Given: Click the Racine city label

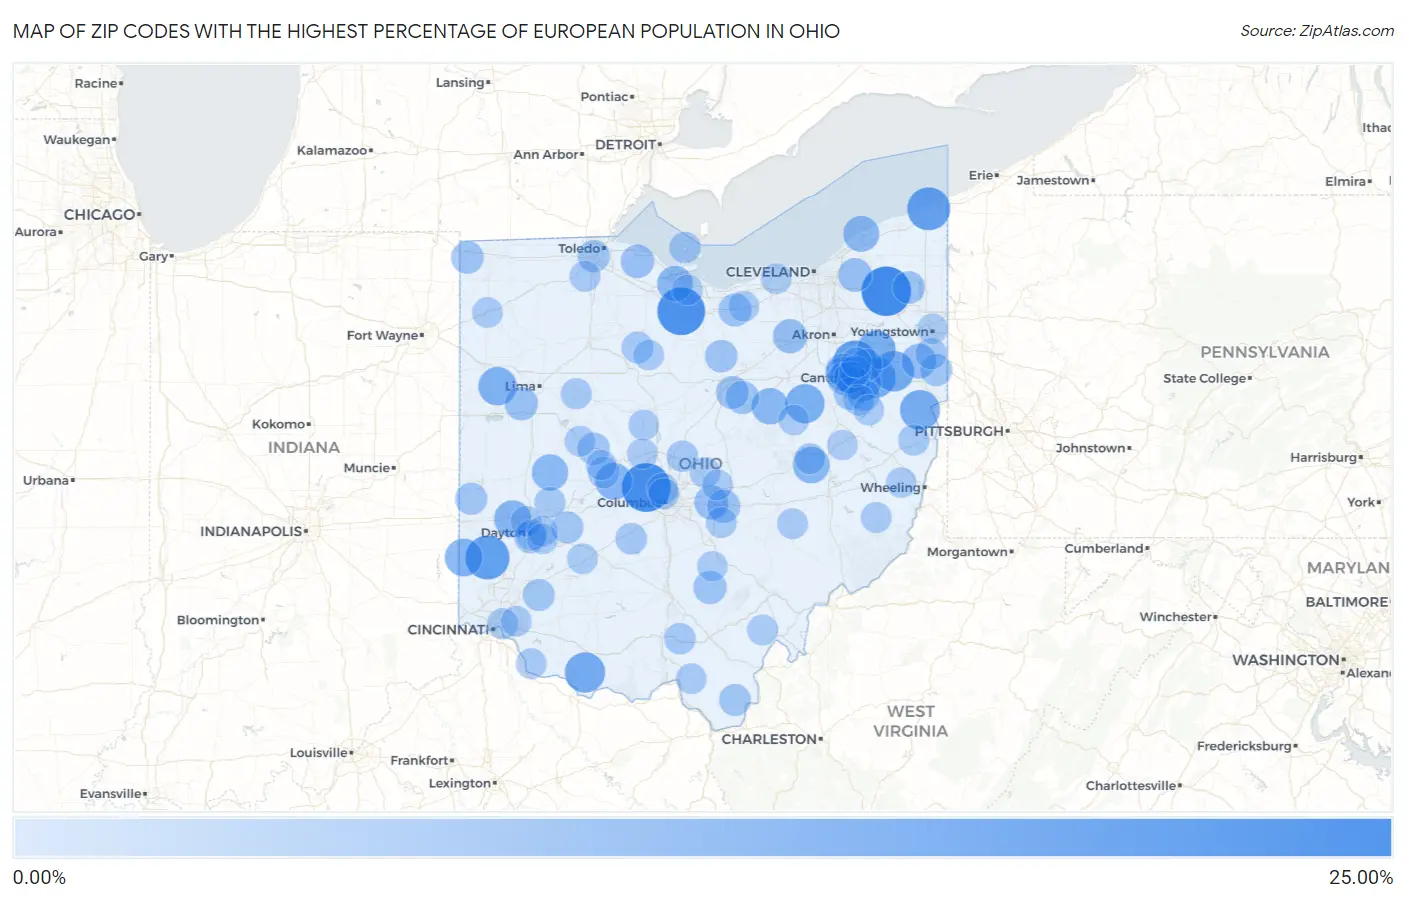Looking at the screenshot, I should pyautogui.click(x=95, y=83).
